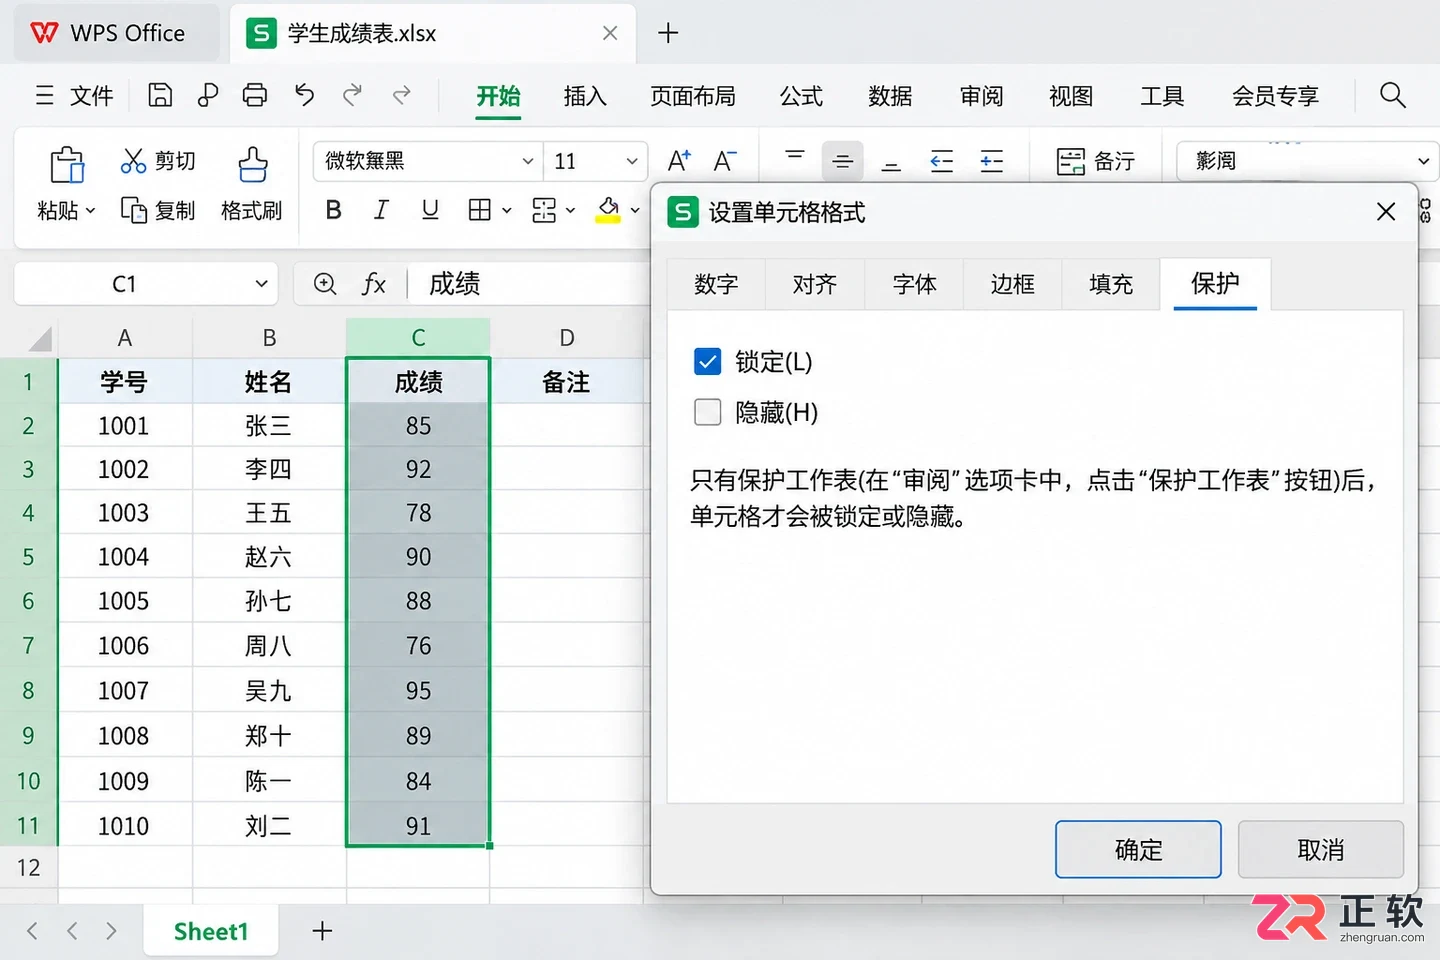Expand the borders dropdown arrow
1440x960 pixels.
(x=507, y=210)
